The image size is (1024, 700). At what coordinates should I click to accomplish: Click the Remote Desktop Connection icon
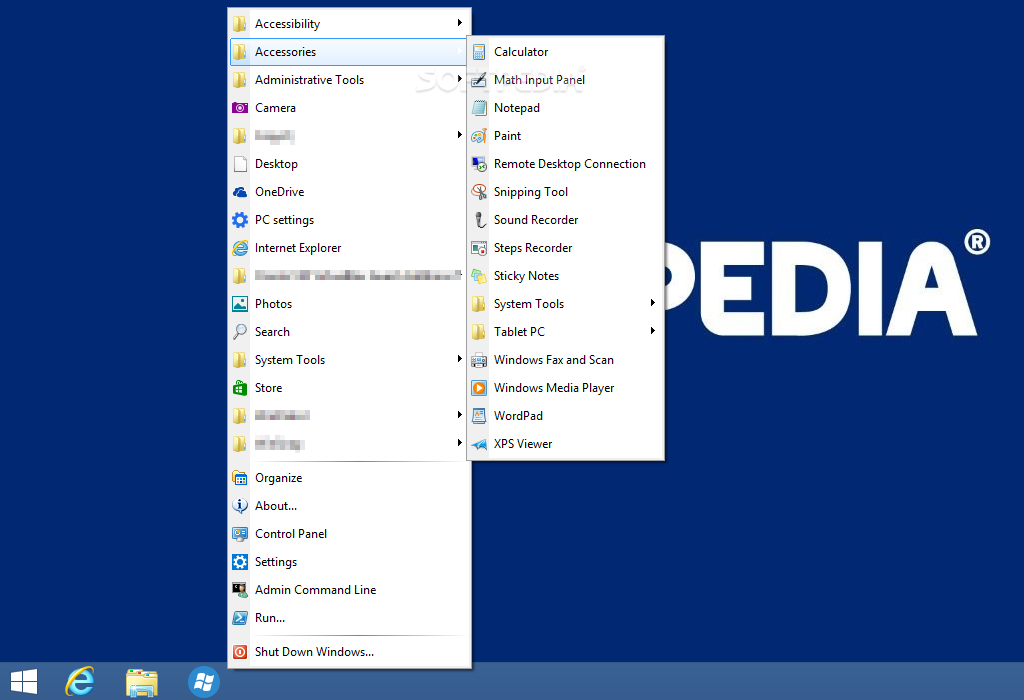click(479, 164)
